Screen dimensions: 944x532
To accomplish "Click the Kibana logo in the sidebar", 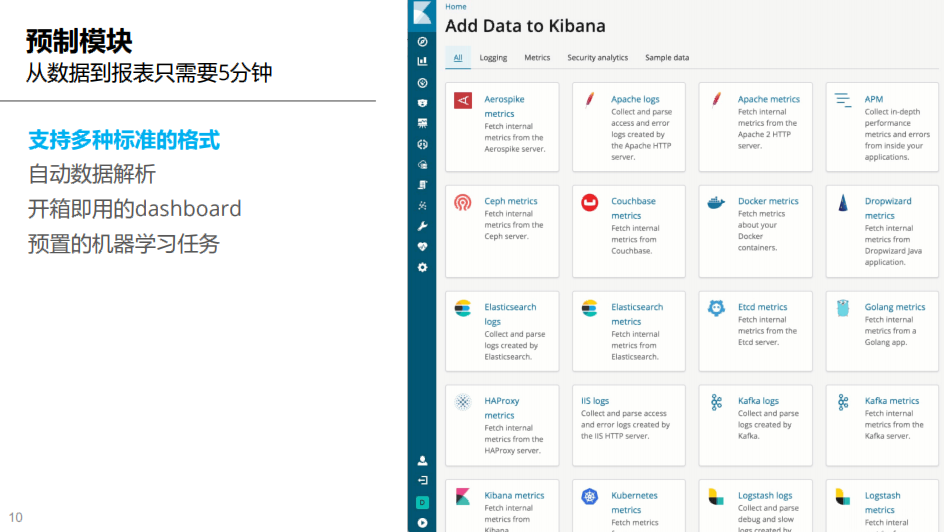I will point(422,13).
